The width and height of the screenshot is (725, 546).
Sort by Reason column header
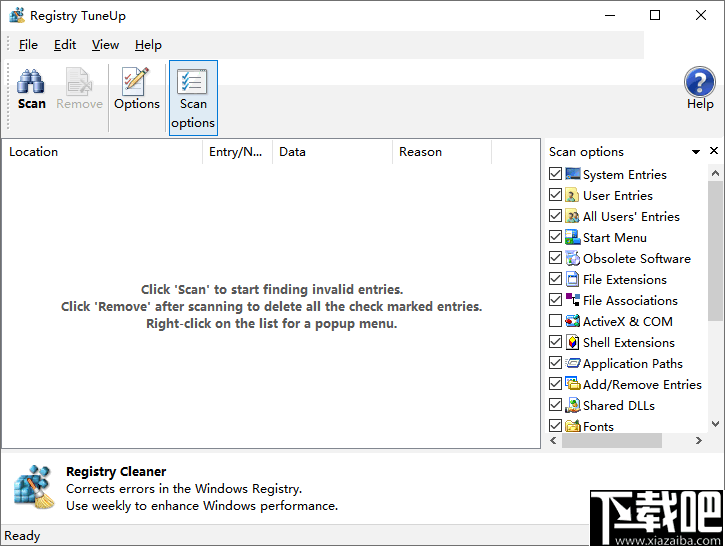click(x=442, y=152)
